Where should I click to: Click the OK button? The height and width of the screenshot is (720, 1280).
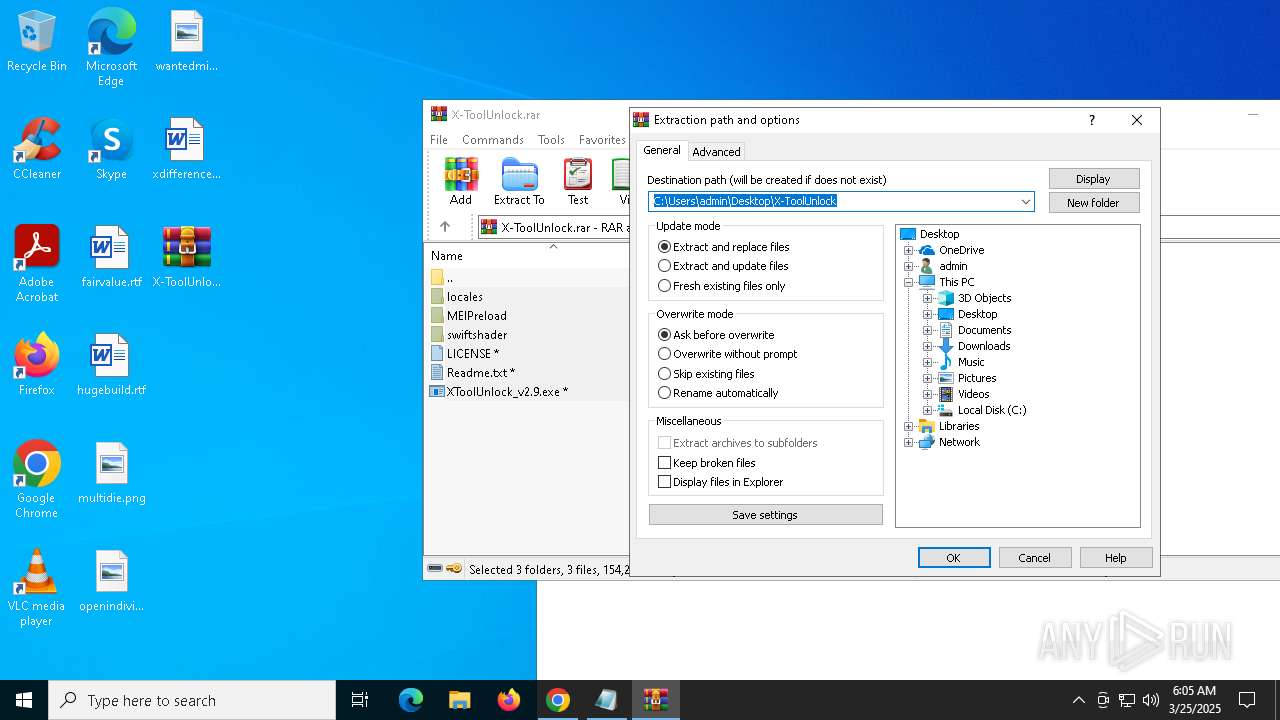(x=954, y=558)
